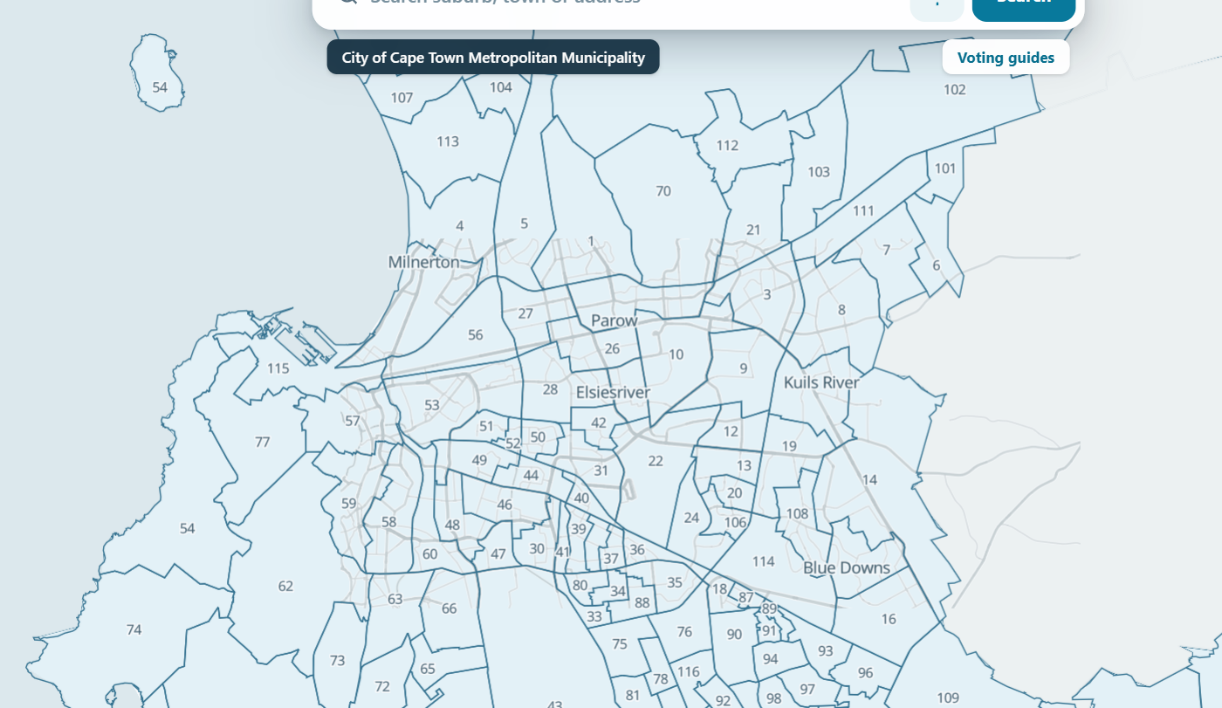Select ward 101 on the map
This screenshot has width=1222, height=708.
click(x=945, y=168)
